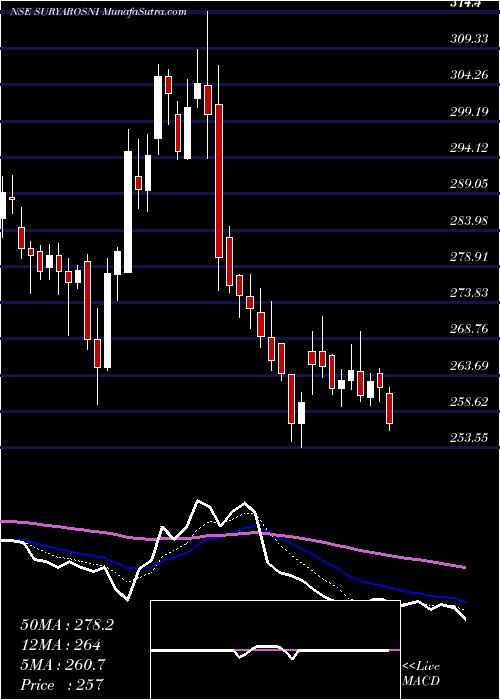Click the 304.26 price axis label

point(468,75)
